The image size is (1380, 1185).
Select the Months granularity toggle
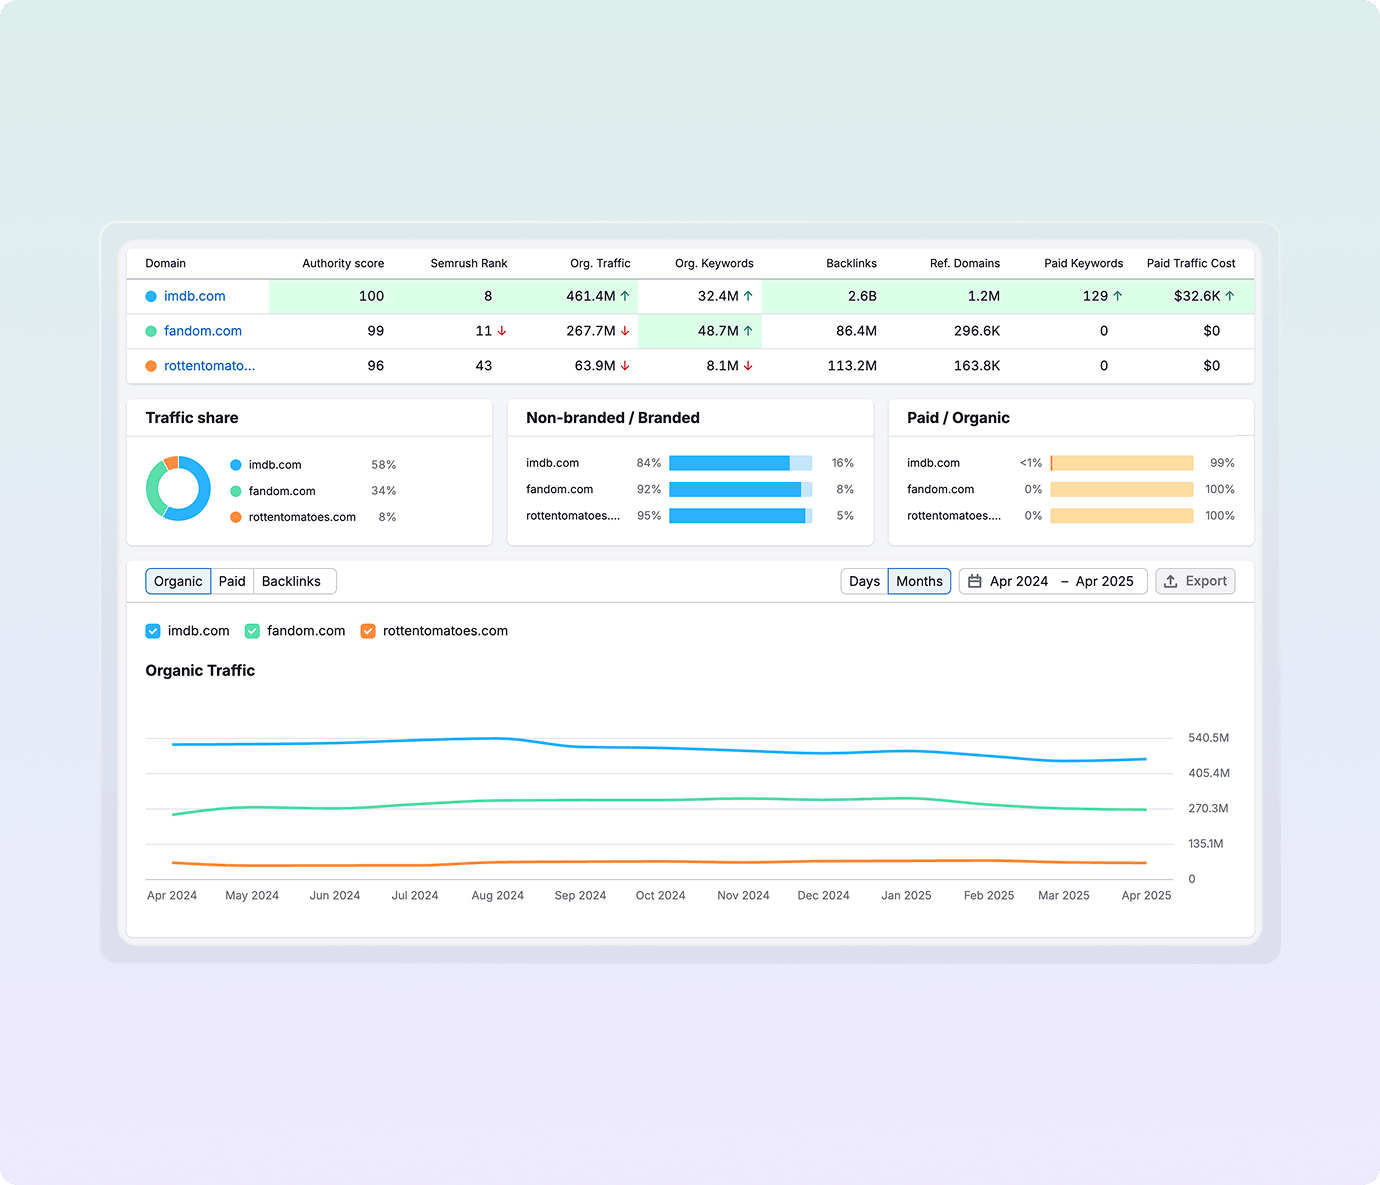pos(919,581)
